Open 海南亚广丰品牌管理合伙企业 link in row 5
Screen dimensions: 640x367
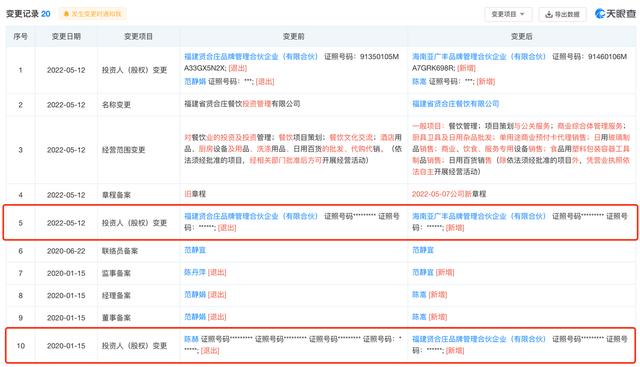point(479,216)
